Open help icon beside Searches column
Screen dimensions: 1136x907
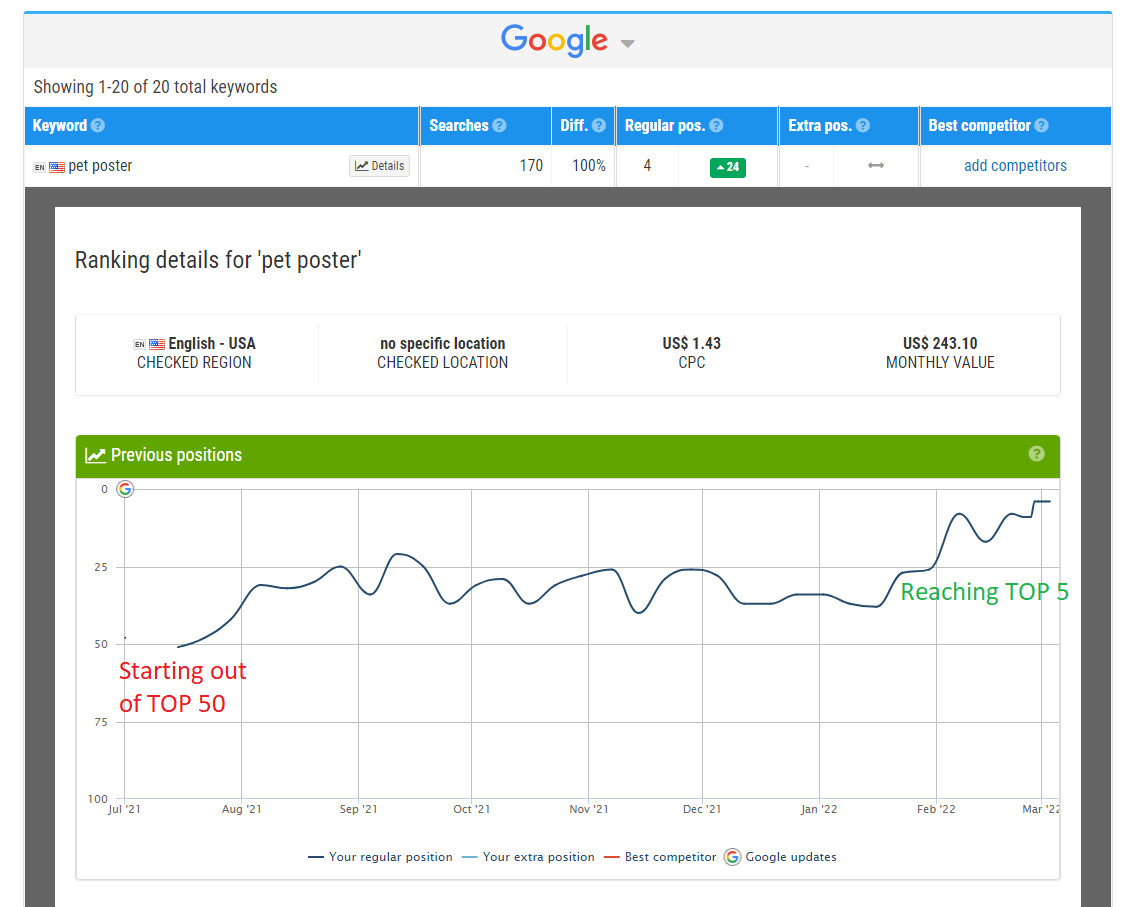point(499,125)
